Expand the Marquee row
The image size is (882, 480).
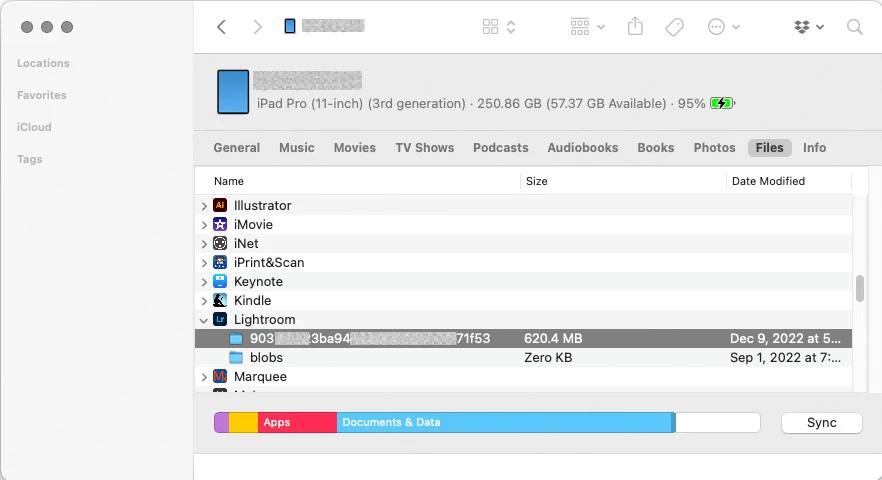pos(204,377)
